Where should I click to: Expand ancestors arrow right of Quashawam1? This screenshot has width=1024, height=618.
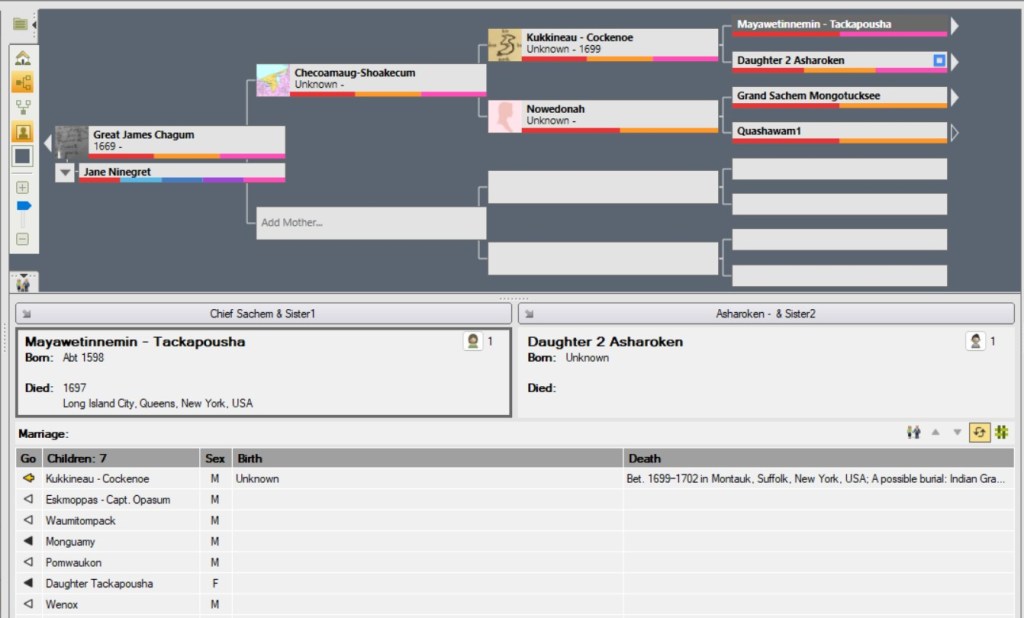[954, 133]
